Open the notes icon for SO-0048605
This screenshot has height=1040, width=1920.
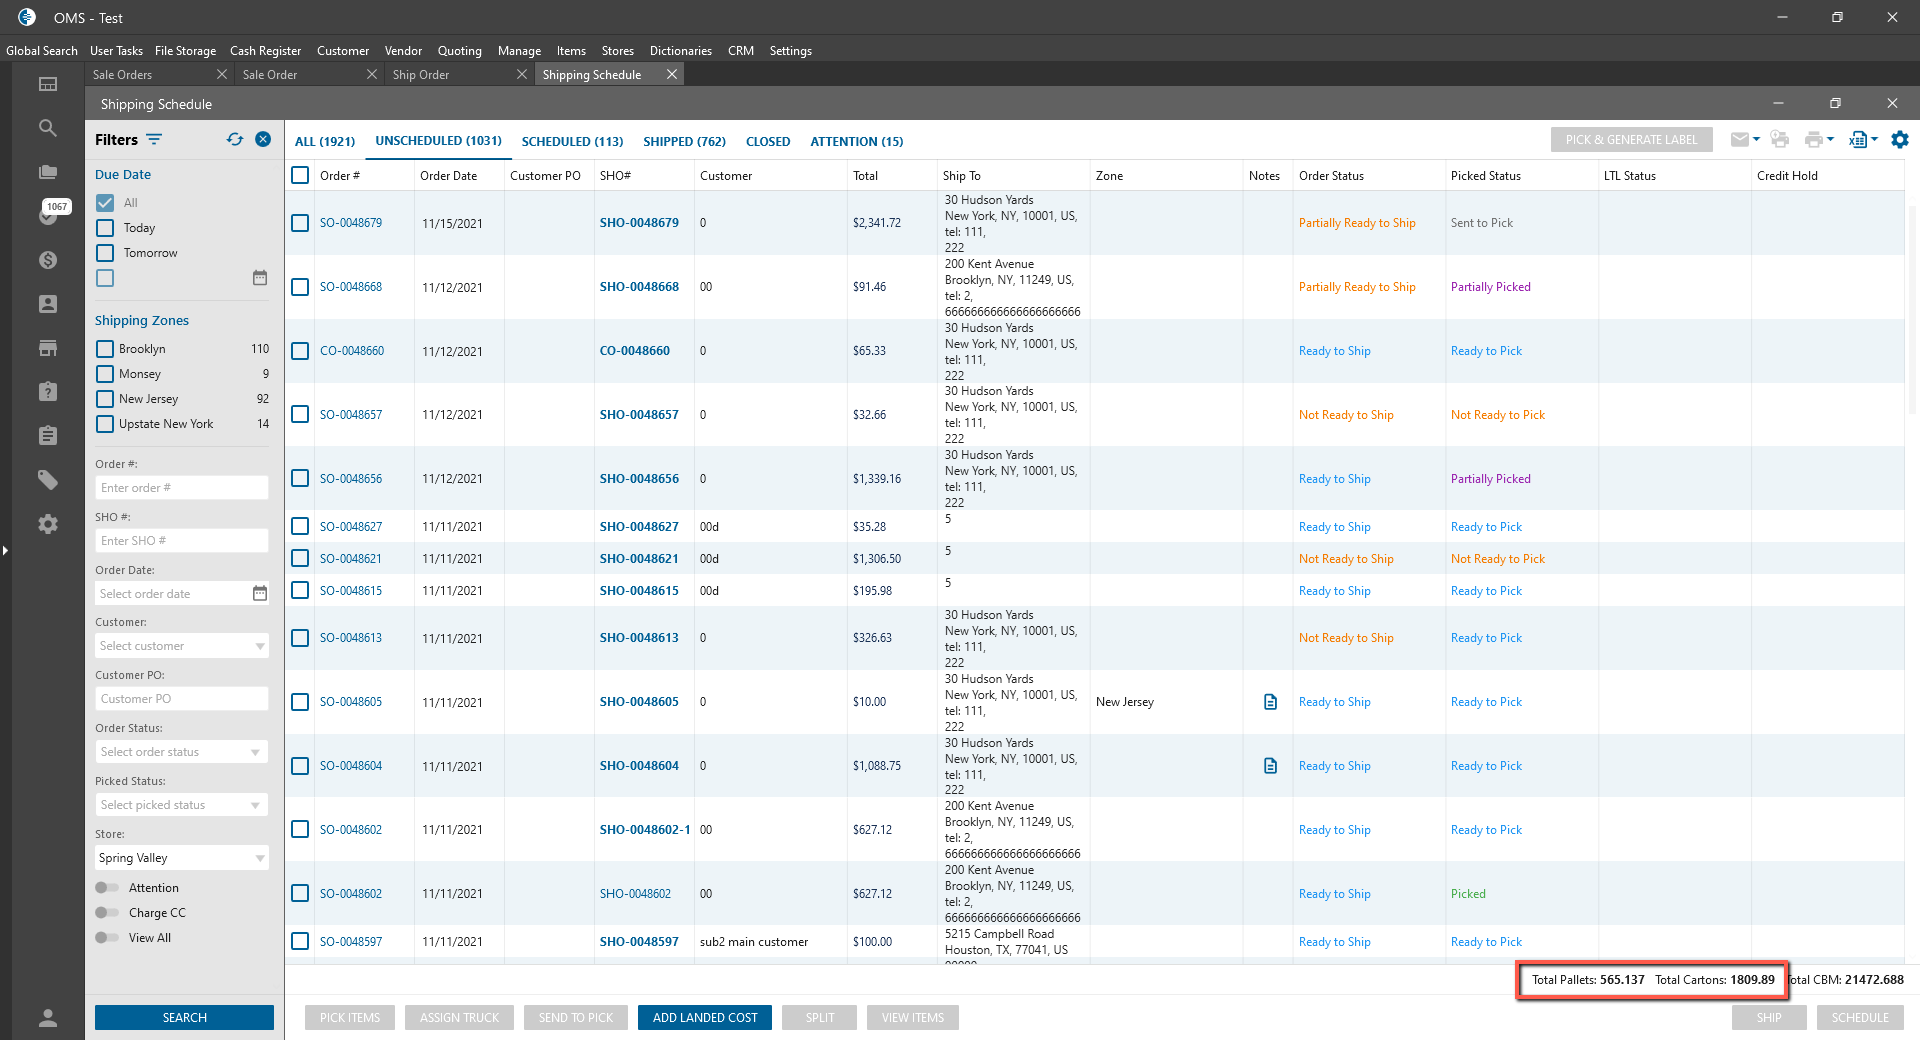[1270, 702]
